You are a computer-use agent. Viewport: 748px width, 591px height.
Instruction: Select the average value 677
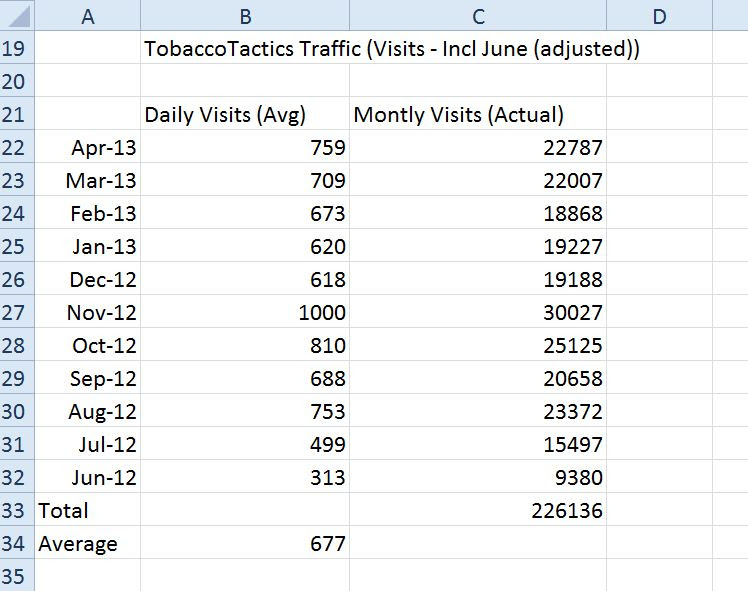tap(245, 542)
